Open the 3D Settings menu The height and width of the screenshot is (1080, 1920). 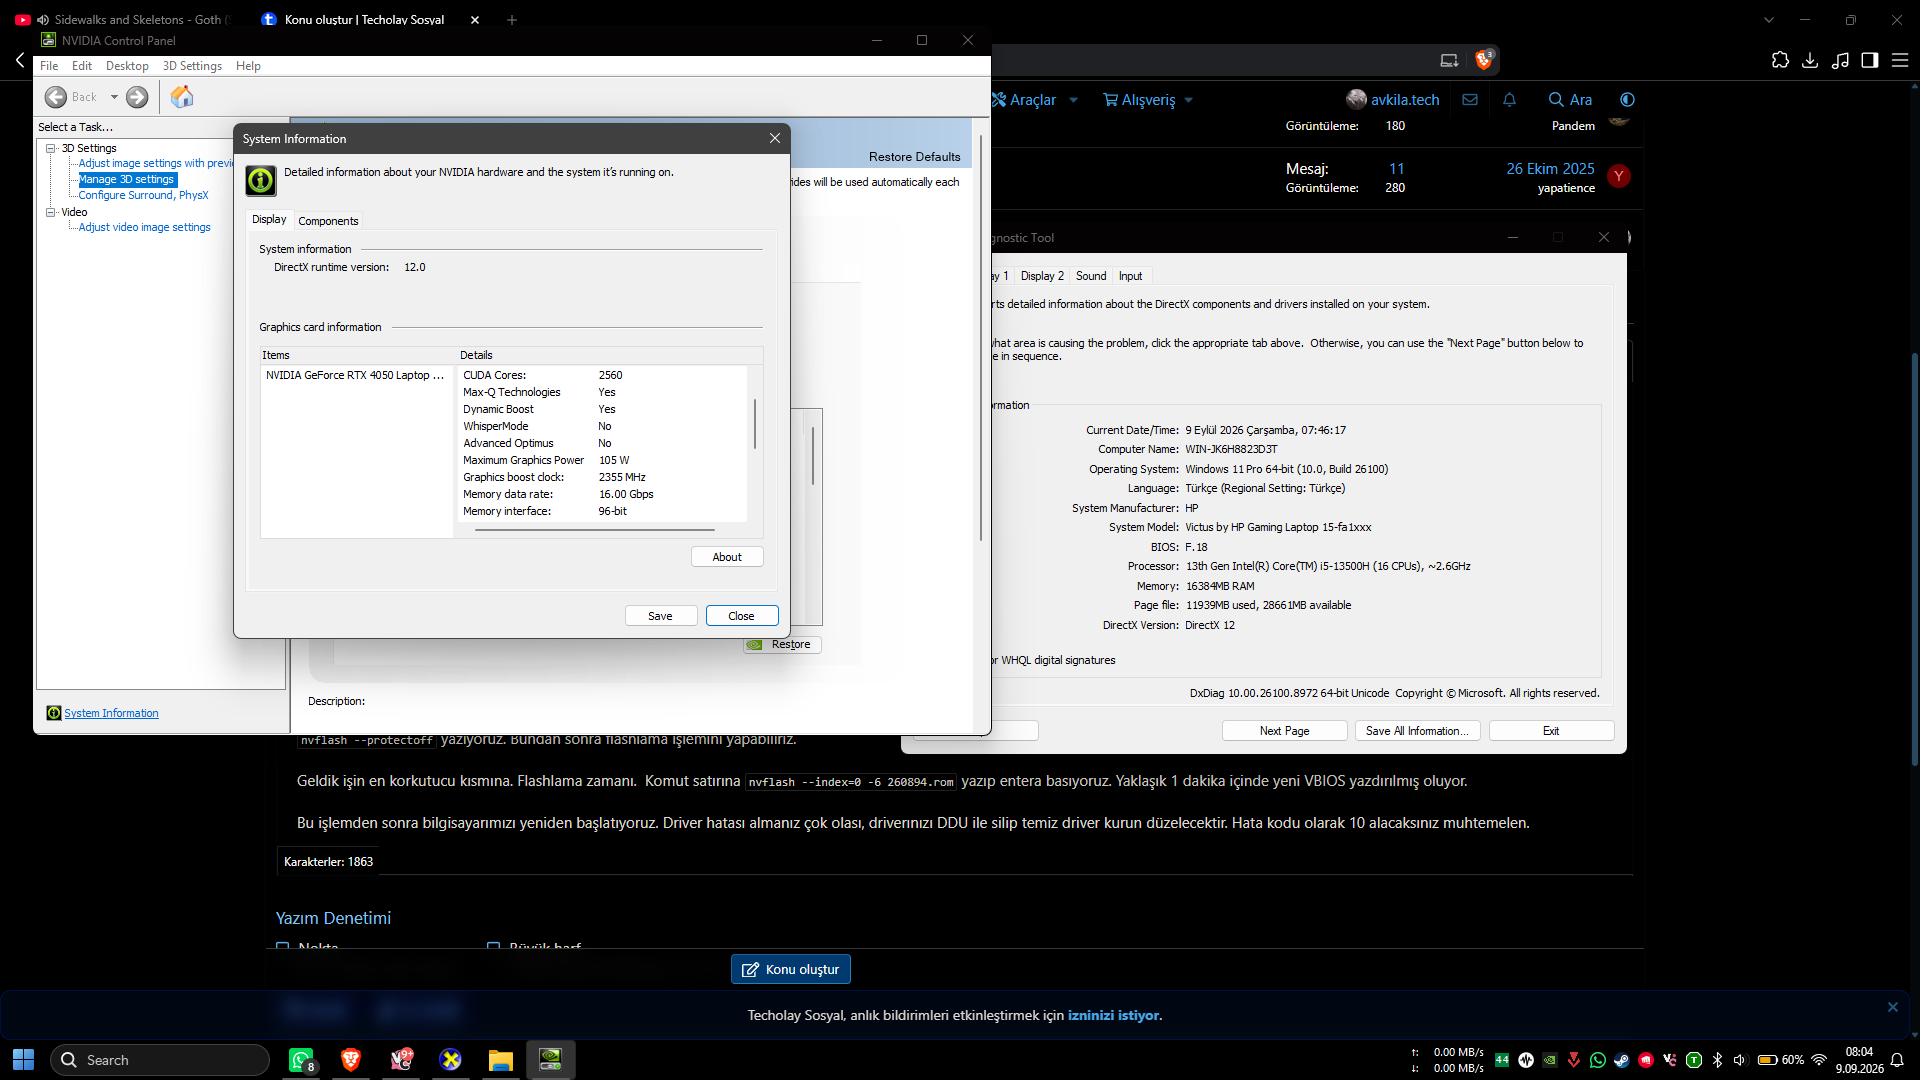click(192, 66)
